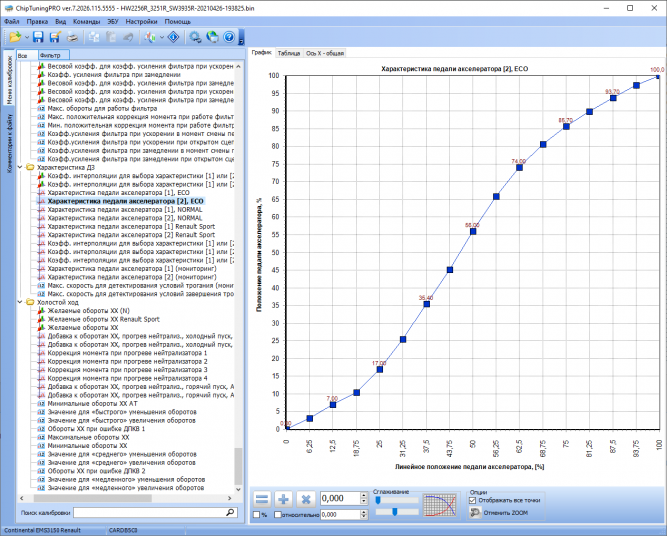Open the Помощь menu
667x536 pixels.
tap(177, 21)
